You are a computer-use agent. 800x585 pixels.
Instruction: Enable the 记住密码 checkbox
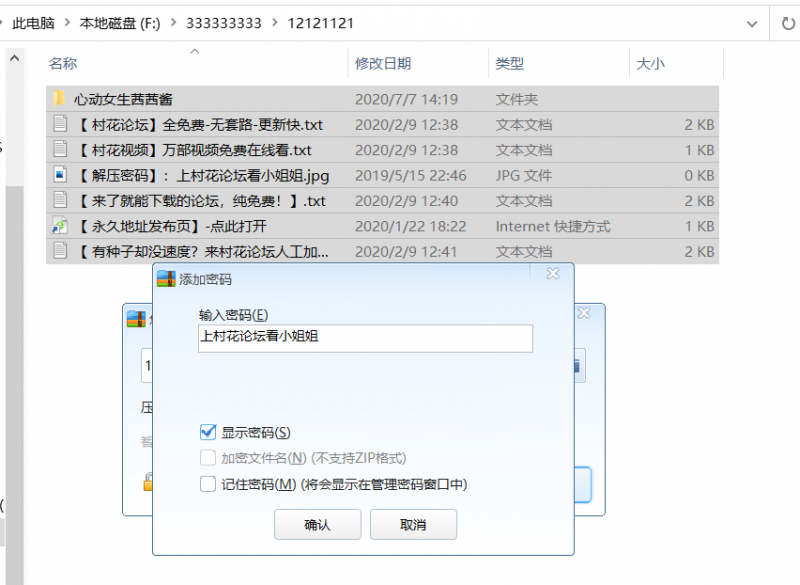pos(208,484)
